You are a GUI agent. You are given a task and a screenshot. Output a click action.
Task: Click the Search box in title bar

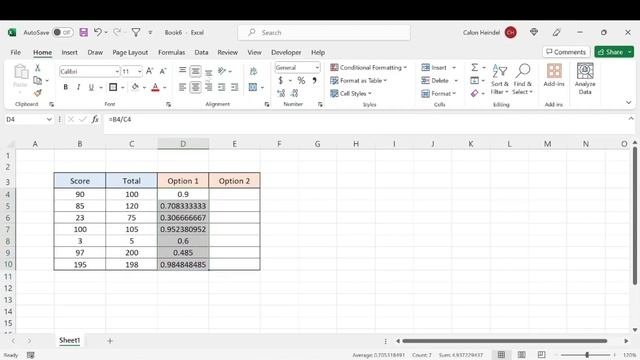(324, 32)
